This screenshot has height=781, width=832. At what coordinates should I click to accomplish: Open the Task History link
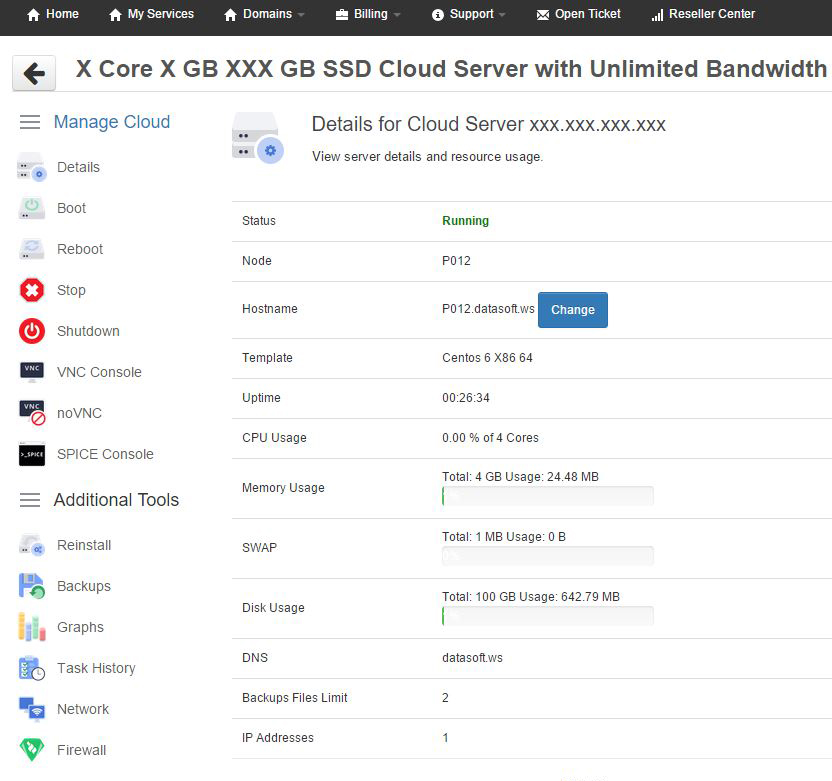tap(96, 668)
